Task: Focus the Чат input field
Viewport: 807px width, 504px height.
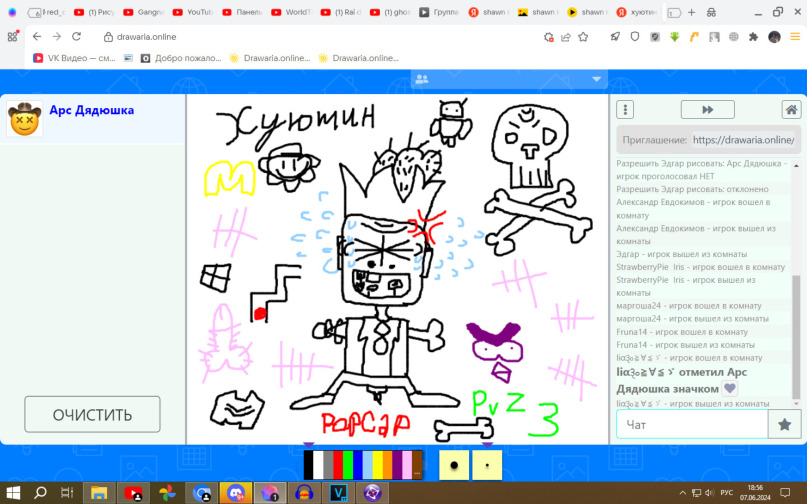Action: point(692,425)
